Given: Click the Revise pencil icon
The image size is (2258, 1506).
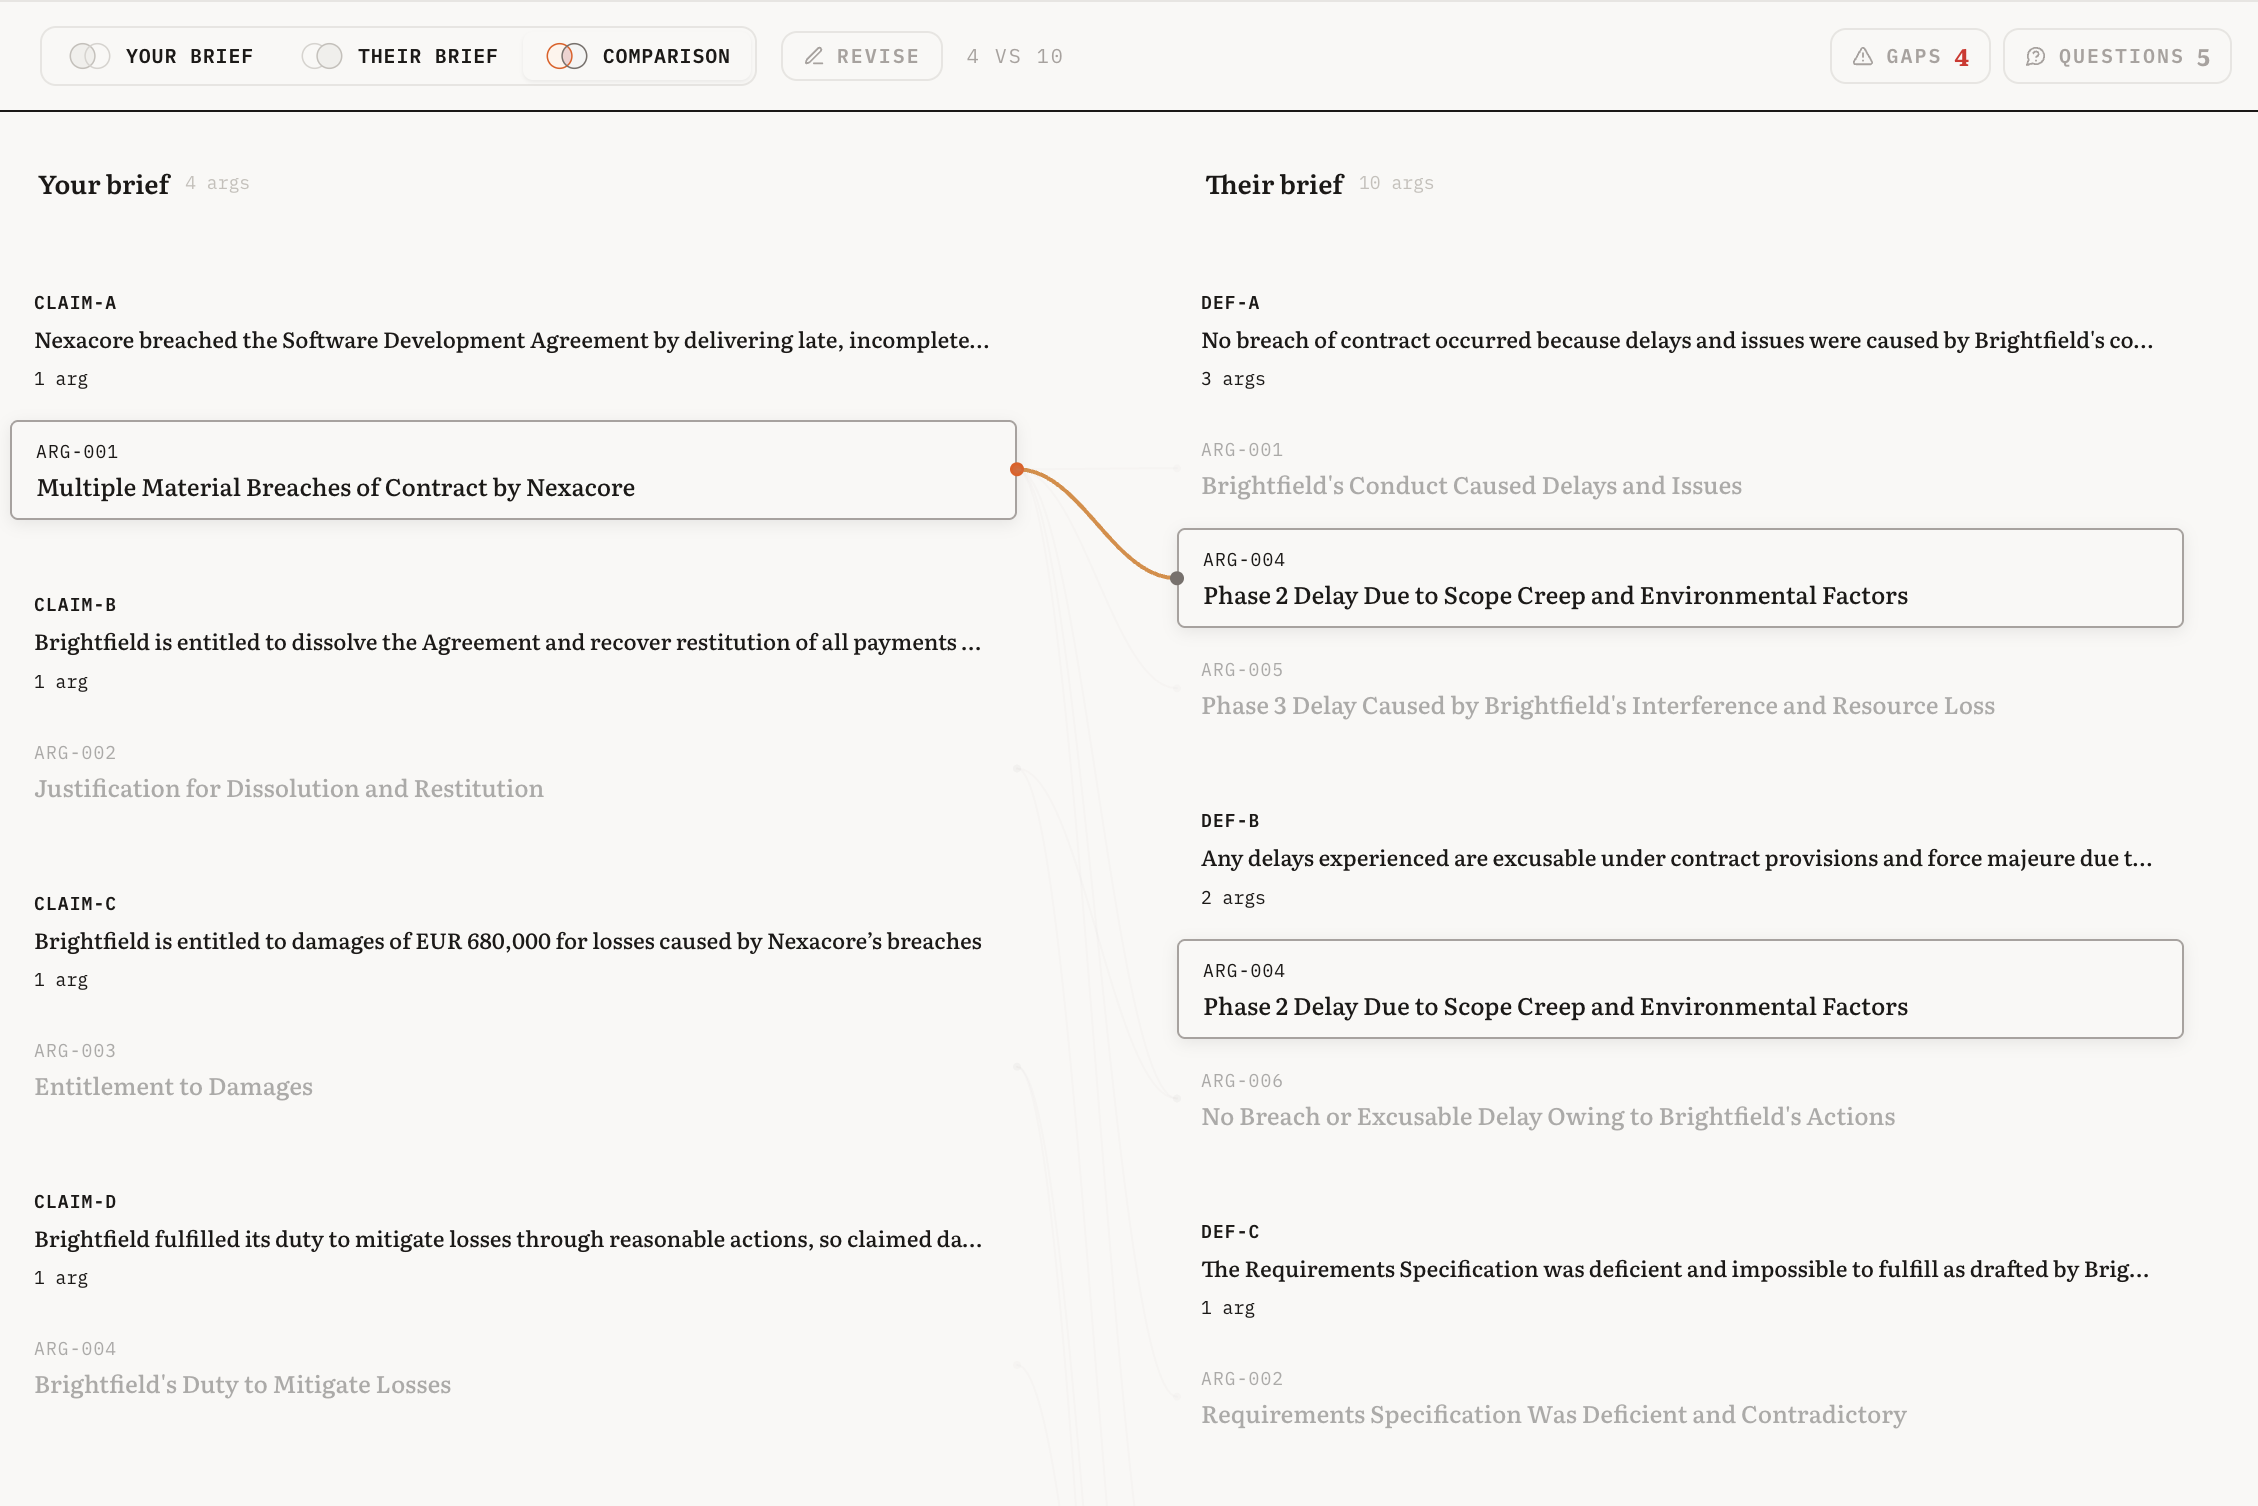Looking at the screenshot, I should pyautogui.click(x=814, y=56).
